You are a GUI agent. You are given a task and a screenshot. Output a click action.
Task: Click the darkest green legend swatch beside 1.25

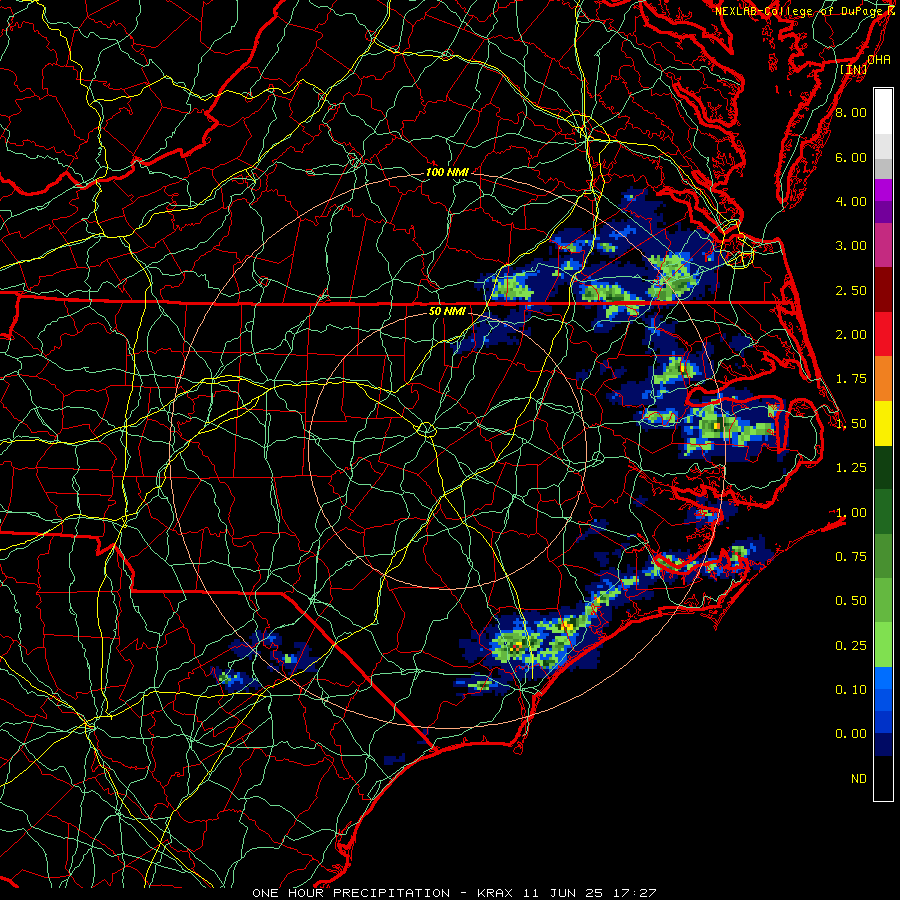(x=883, y=467)
